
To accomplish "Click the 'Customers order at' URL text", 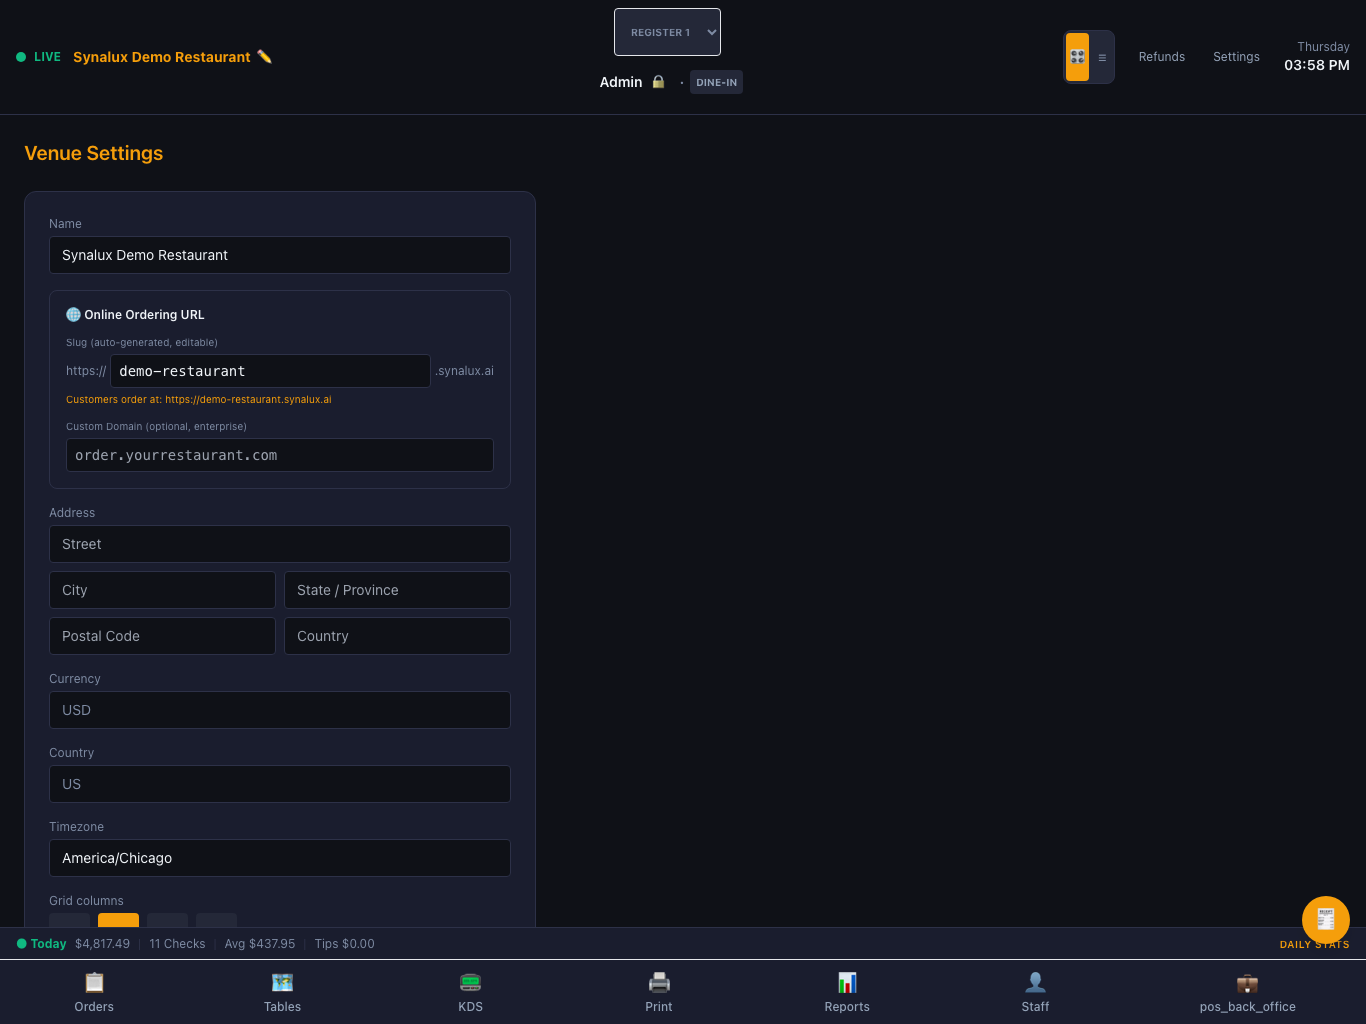I will (x=199, y=399).
